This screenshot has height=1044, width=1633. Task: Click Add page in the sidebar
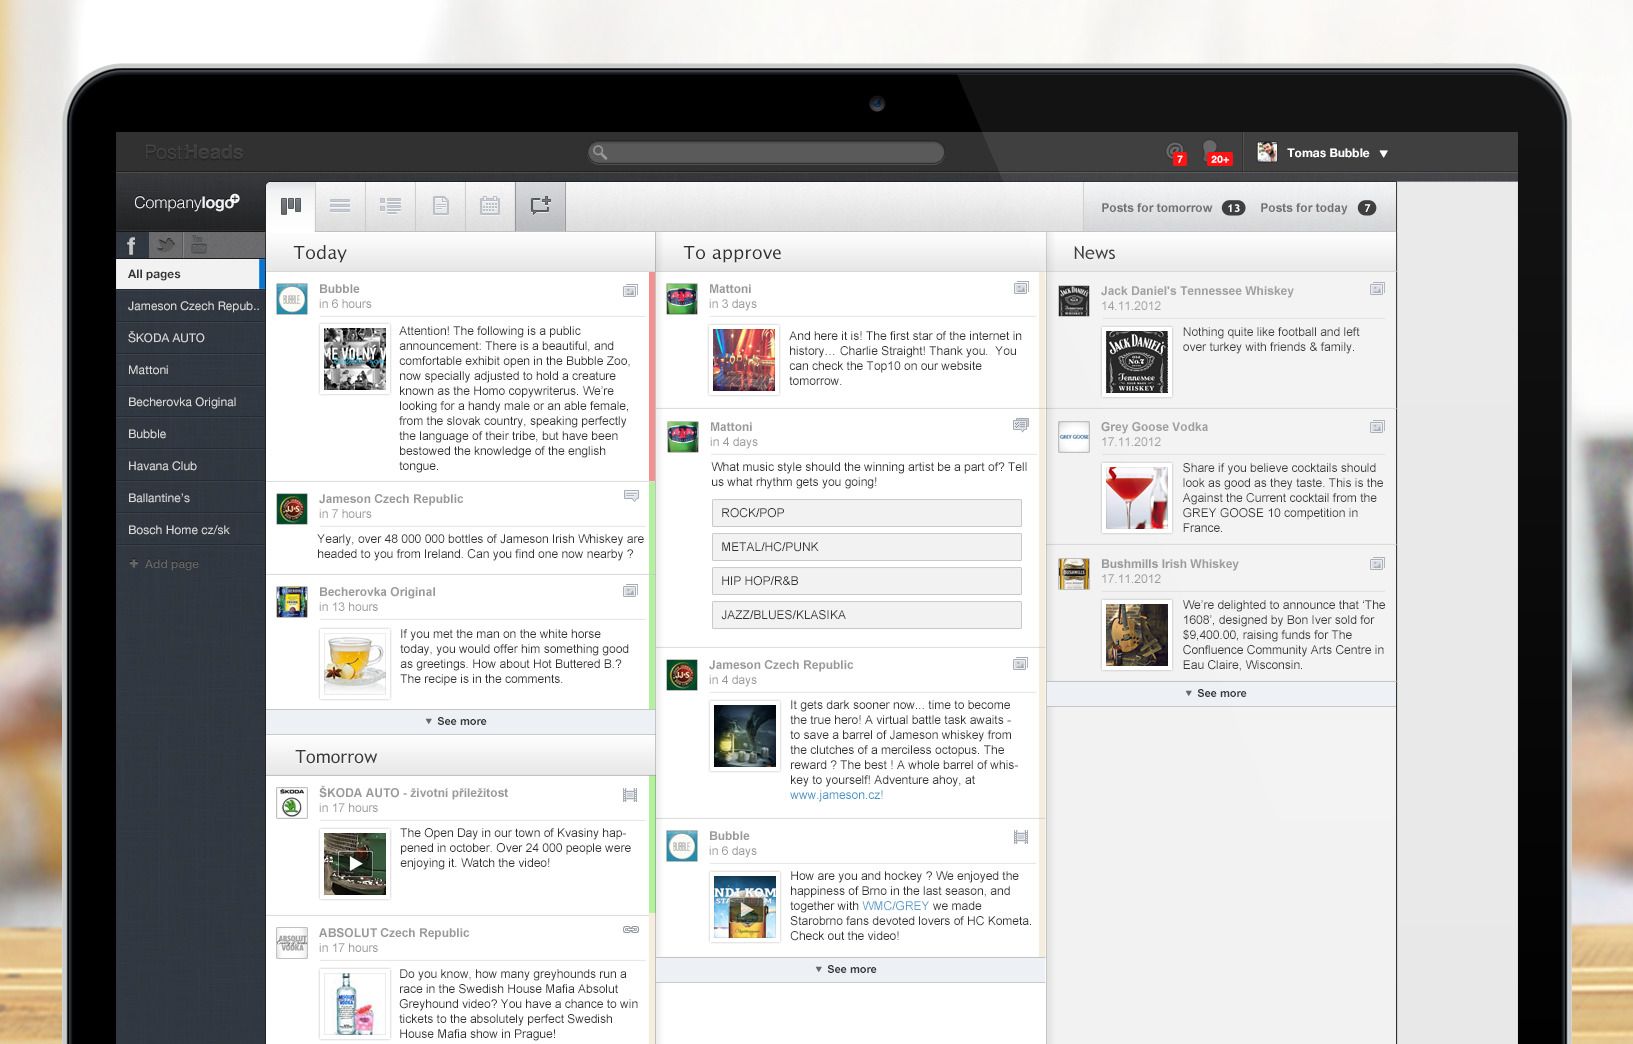coord(163,563)
